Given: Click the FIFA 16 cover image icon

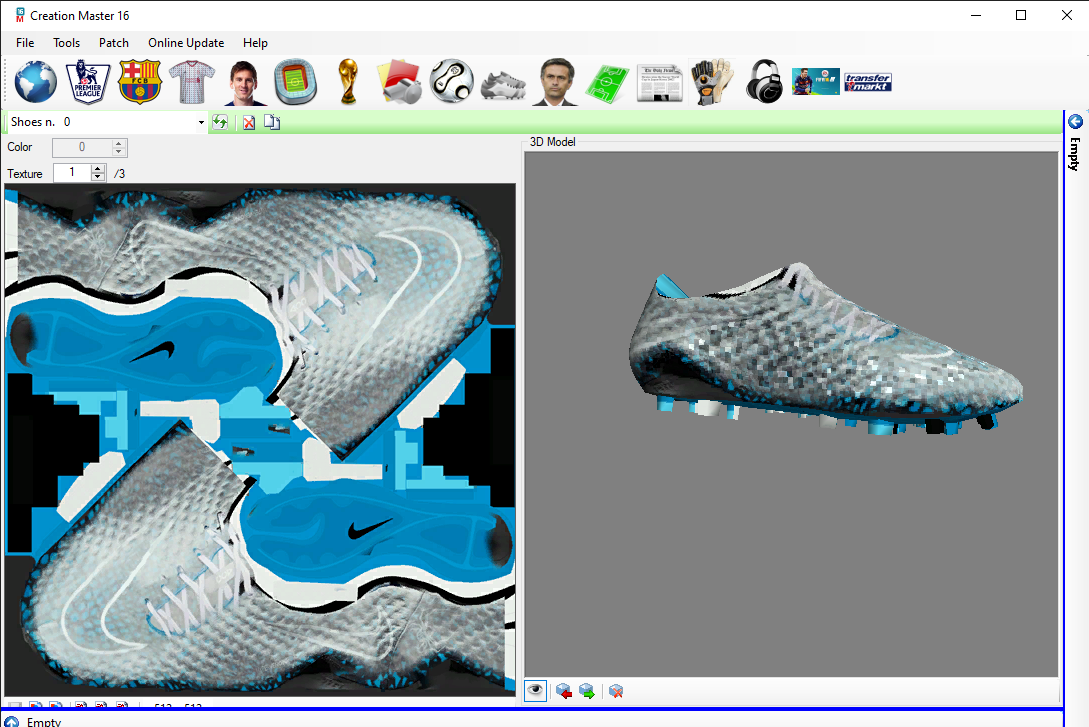Looking at the screenshot, I should click(x=816, y=82).
